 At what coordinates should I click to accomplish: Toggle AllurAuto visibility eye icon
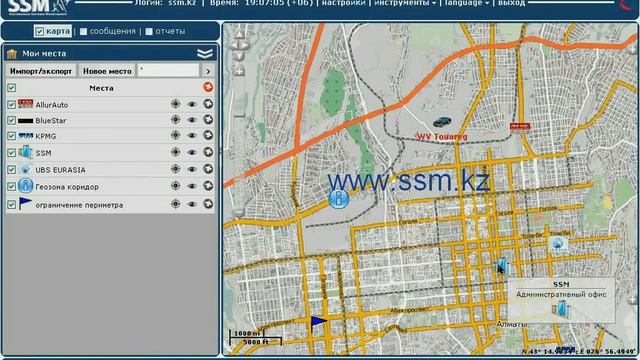[192, 104]
